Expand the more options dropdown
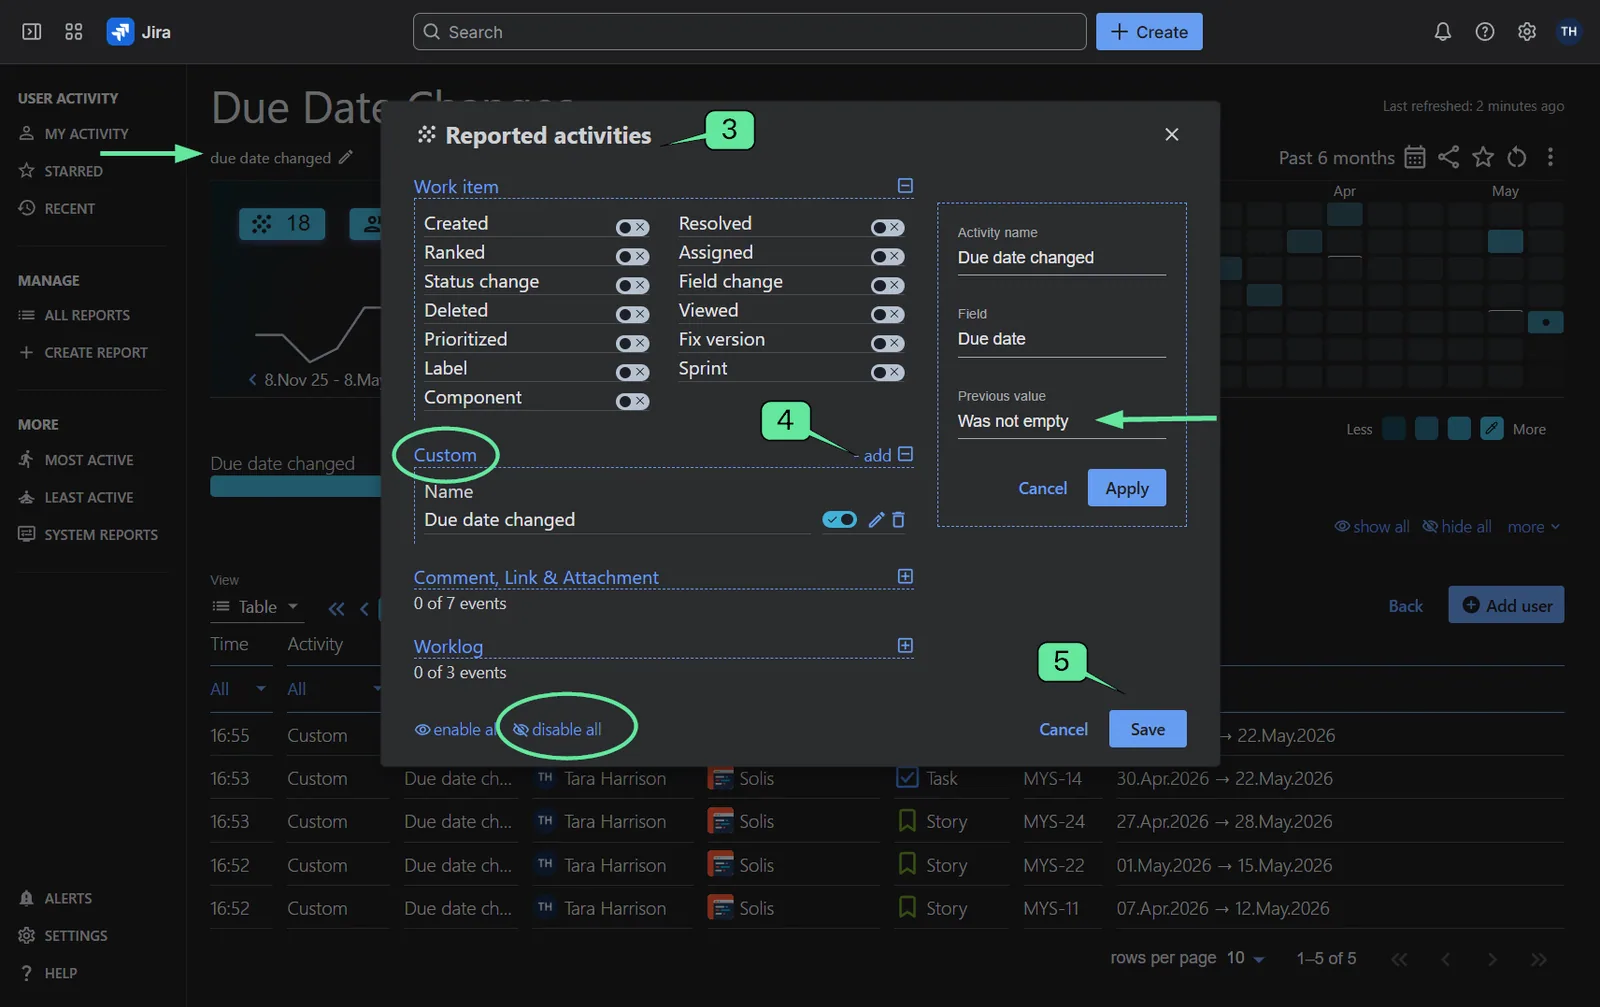Screen dimensions: 1600x1007 [1533, 527]
